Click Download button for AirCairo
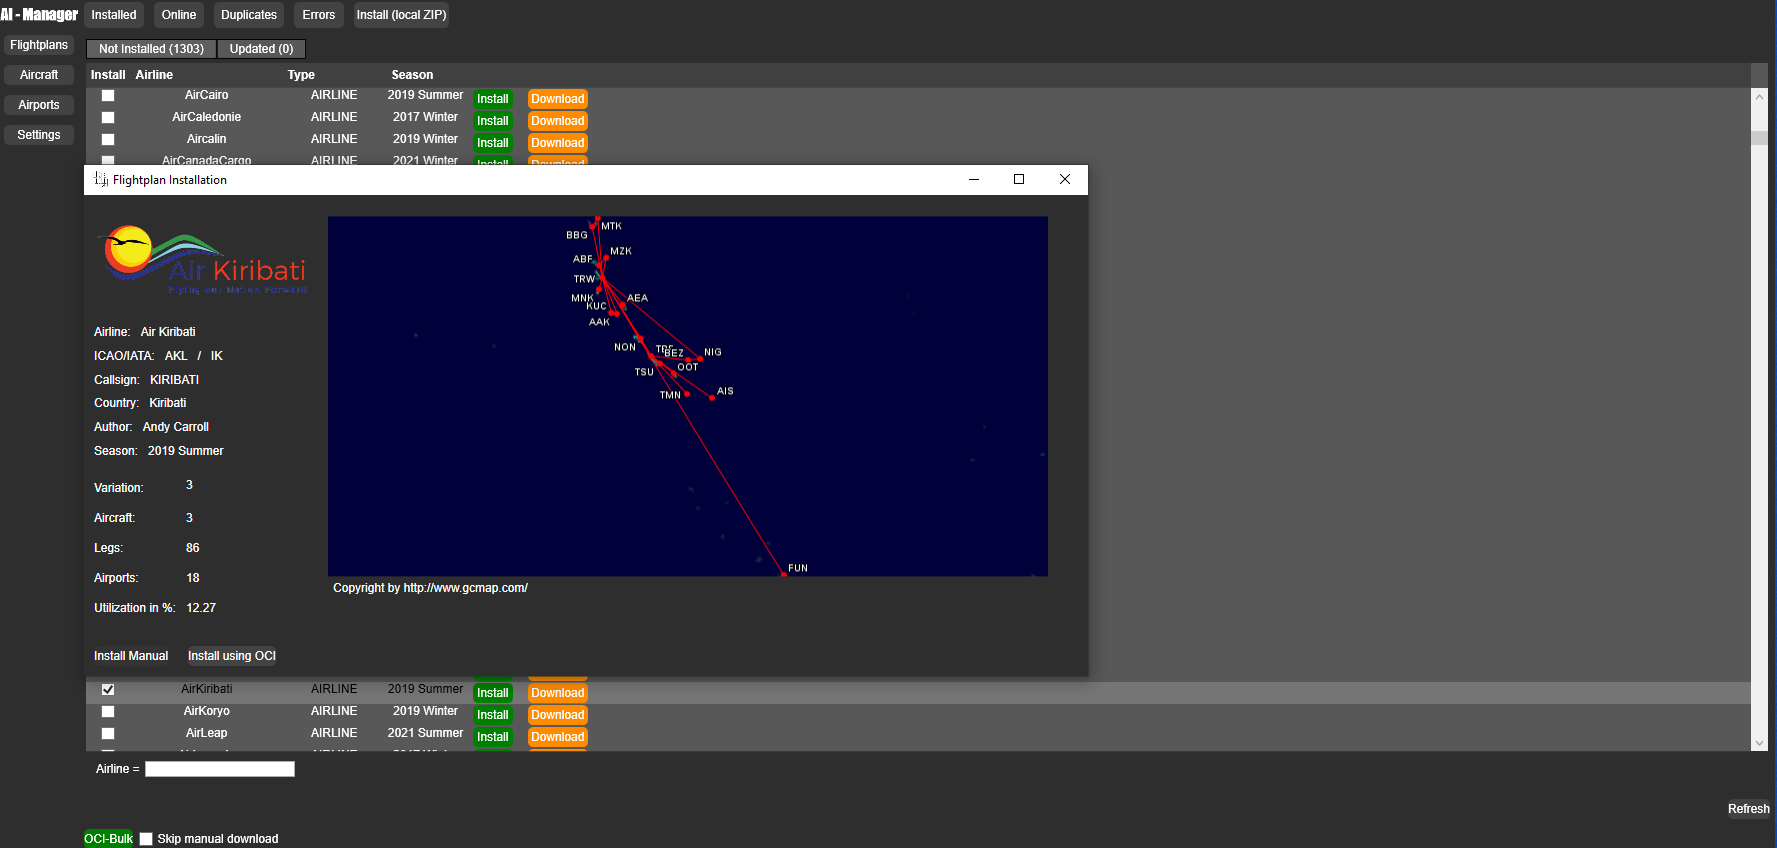 pyautogui.click(x=558, y=99)
